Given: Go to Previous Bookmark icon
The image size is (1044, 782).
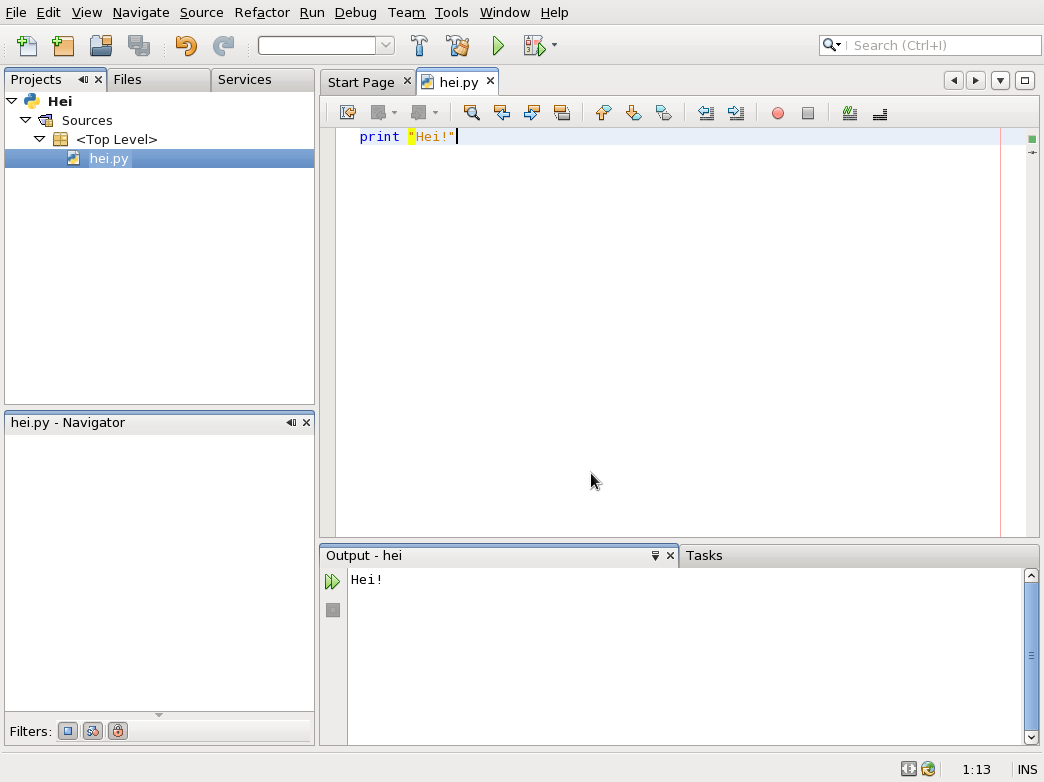Looking at the screenshot, I should point(603,113).
